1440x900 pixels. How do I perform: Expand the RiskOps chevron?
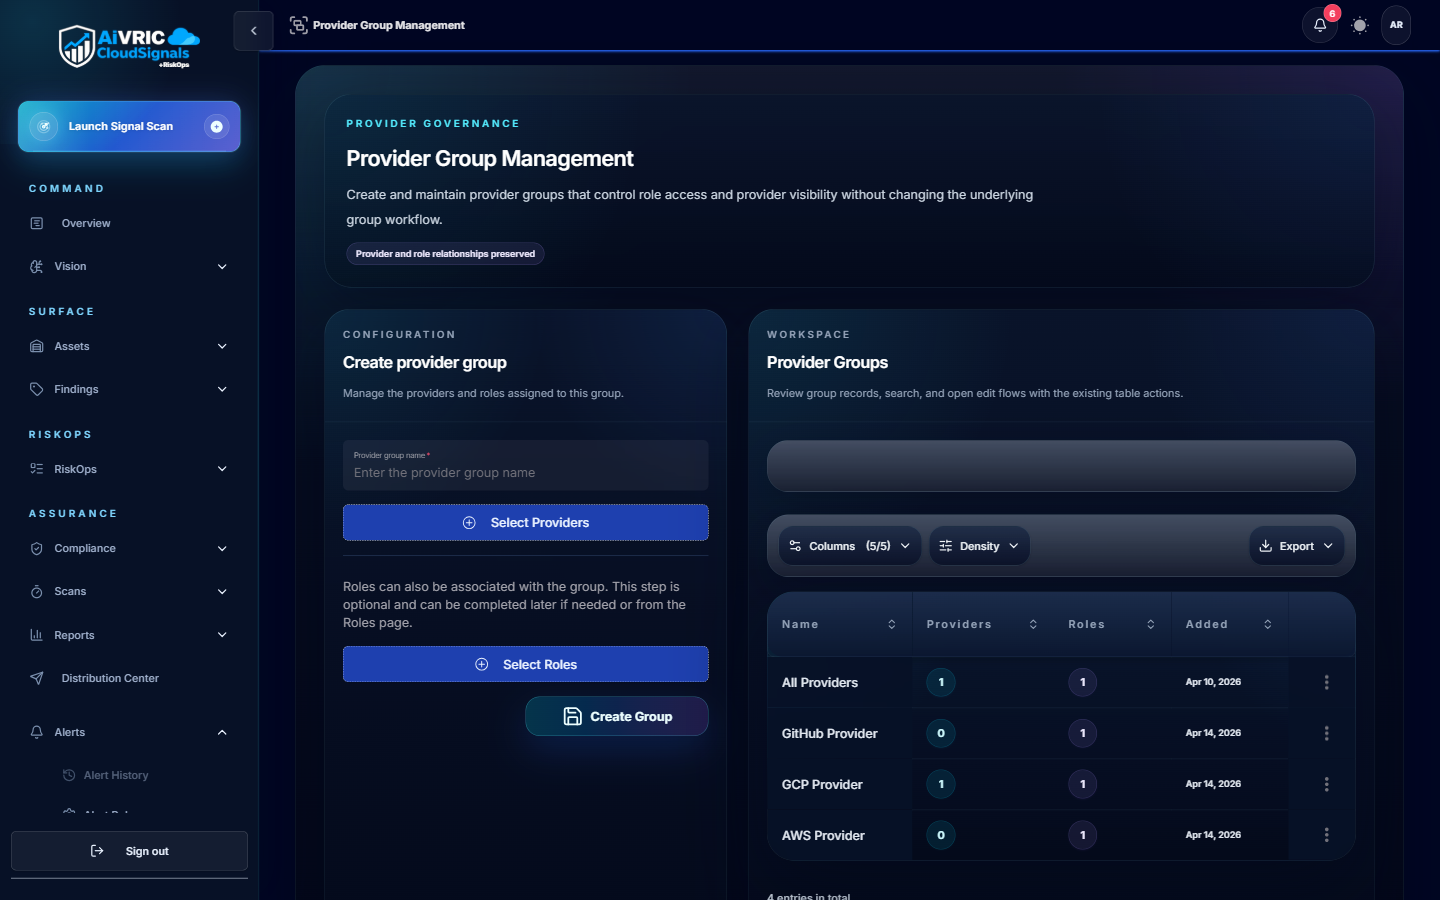tap(222, 469)
